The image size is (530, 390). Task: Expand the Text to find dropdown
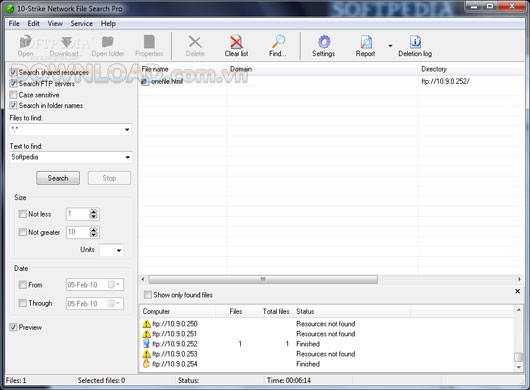click(x=127, y=157)
